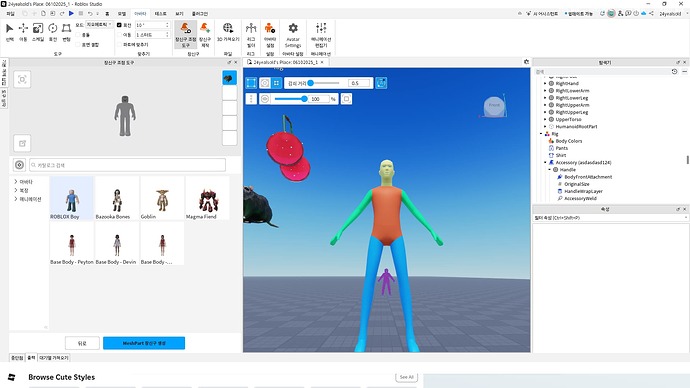Viewport: 690px width, 388px height.
Task: Click the cage edit square icon in viewport
Action: tap(251, 83)
